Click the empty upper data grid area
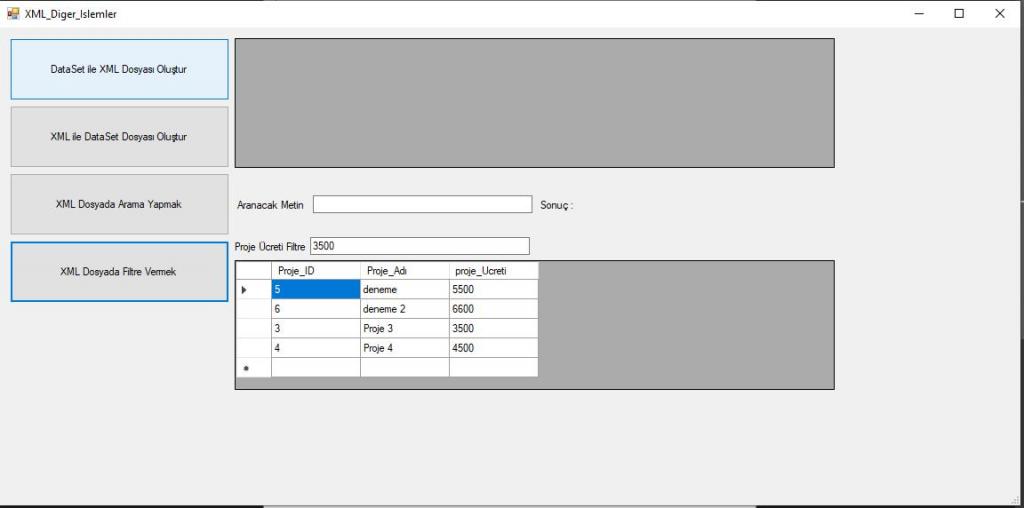 tap(534, 103)
